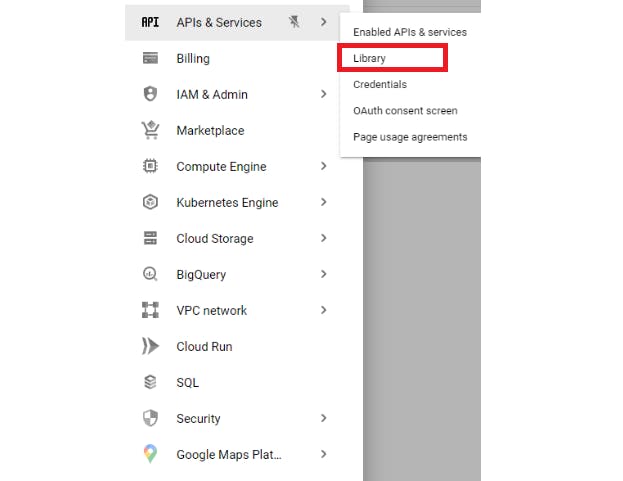Select SQL in the navigation menu
Screen dimensions: 623x481
coord(187,382)
